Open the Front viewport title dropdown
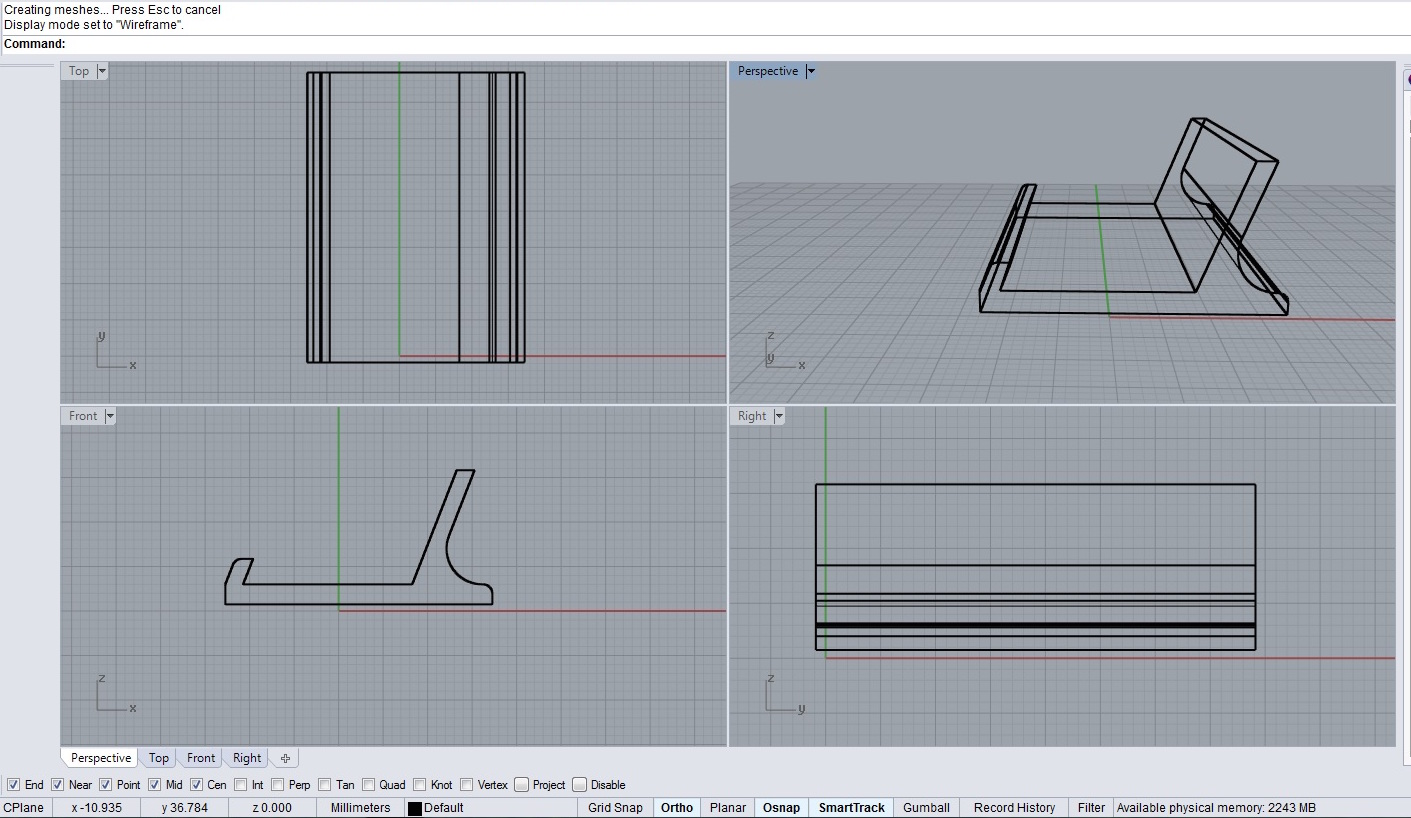The height and width of the screenshot is (818, 1411). pyautogui.click(x=110, y=416)
